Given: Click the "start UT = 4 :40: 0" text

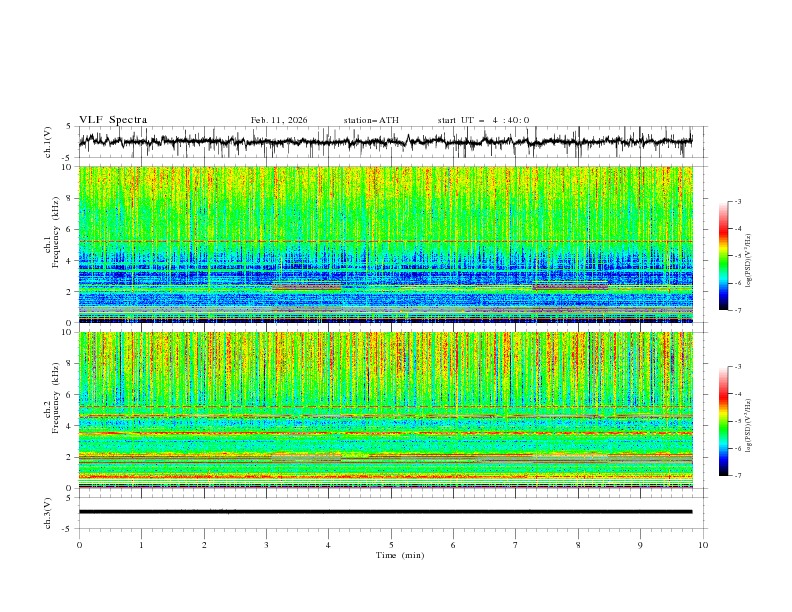Looking at the screenshot, I should [x=483, y=120].
